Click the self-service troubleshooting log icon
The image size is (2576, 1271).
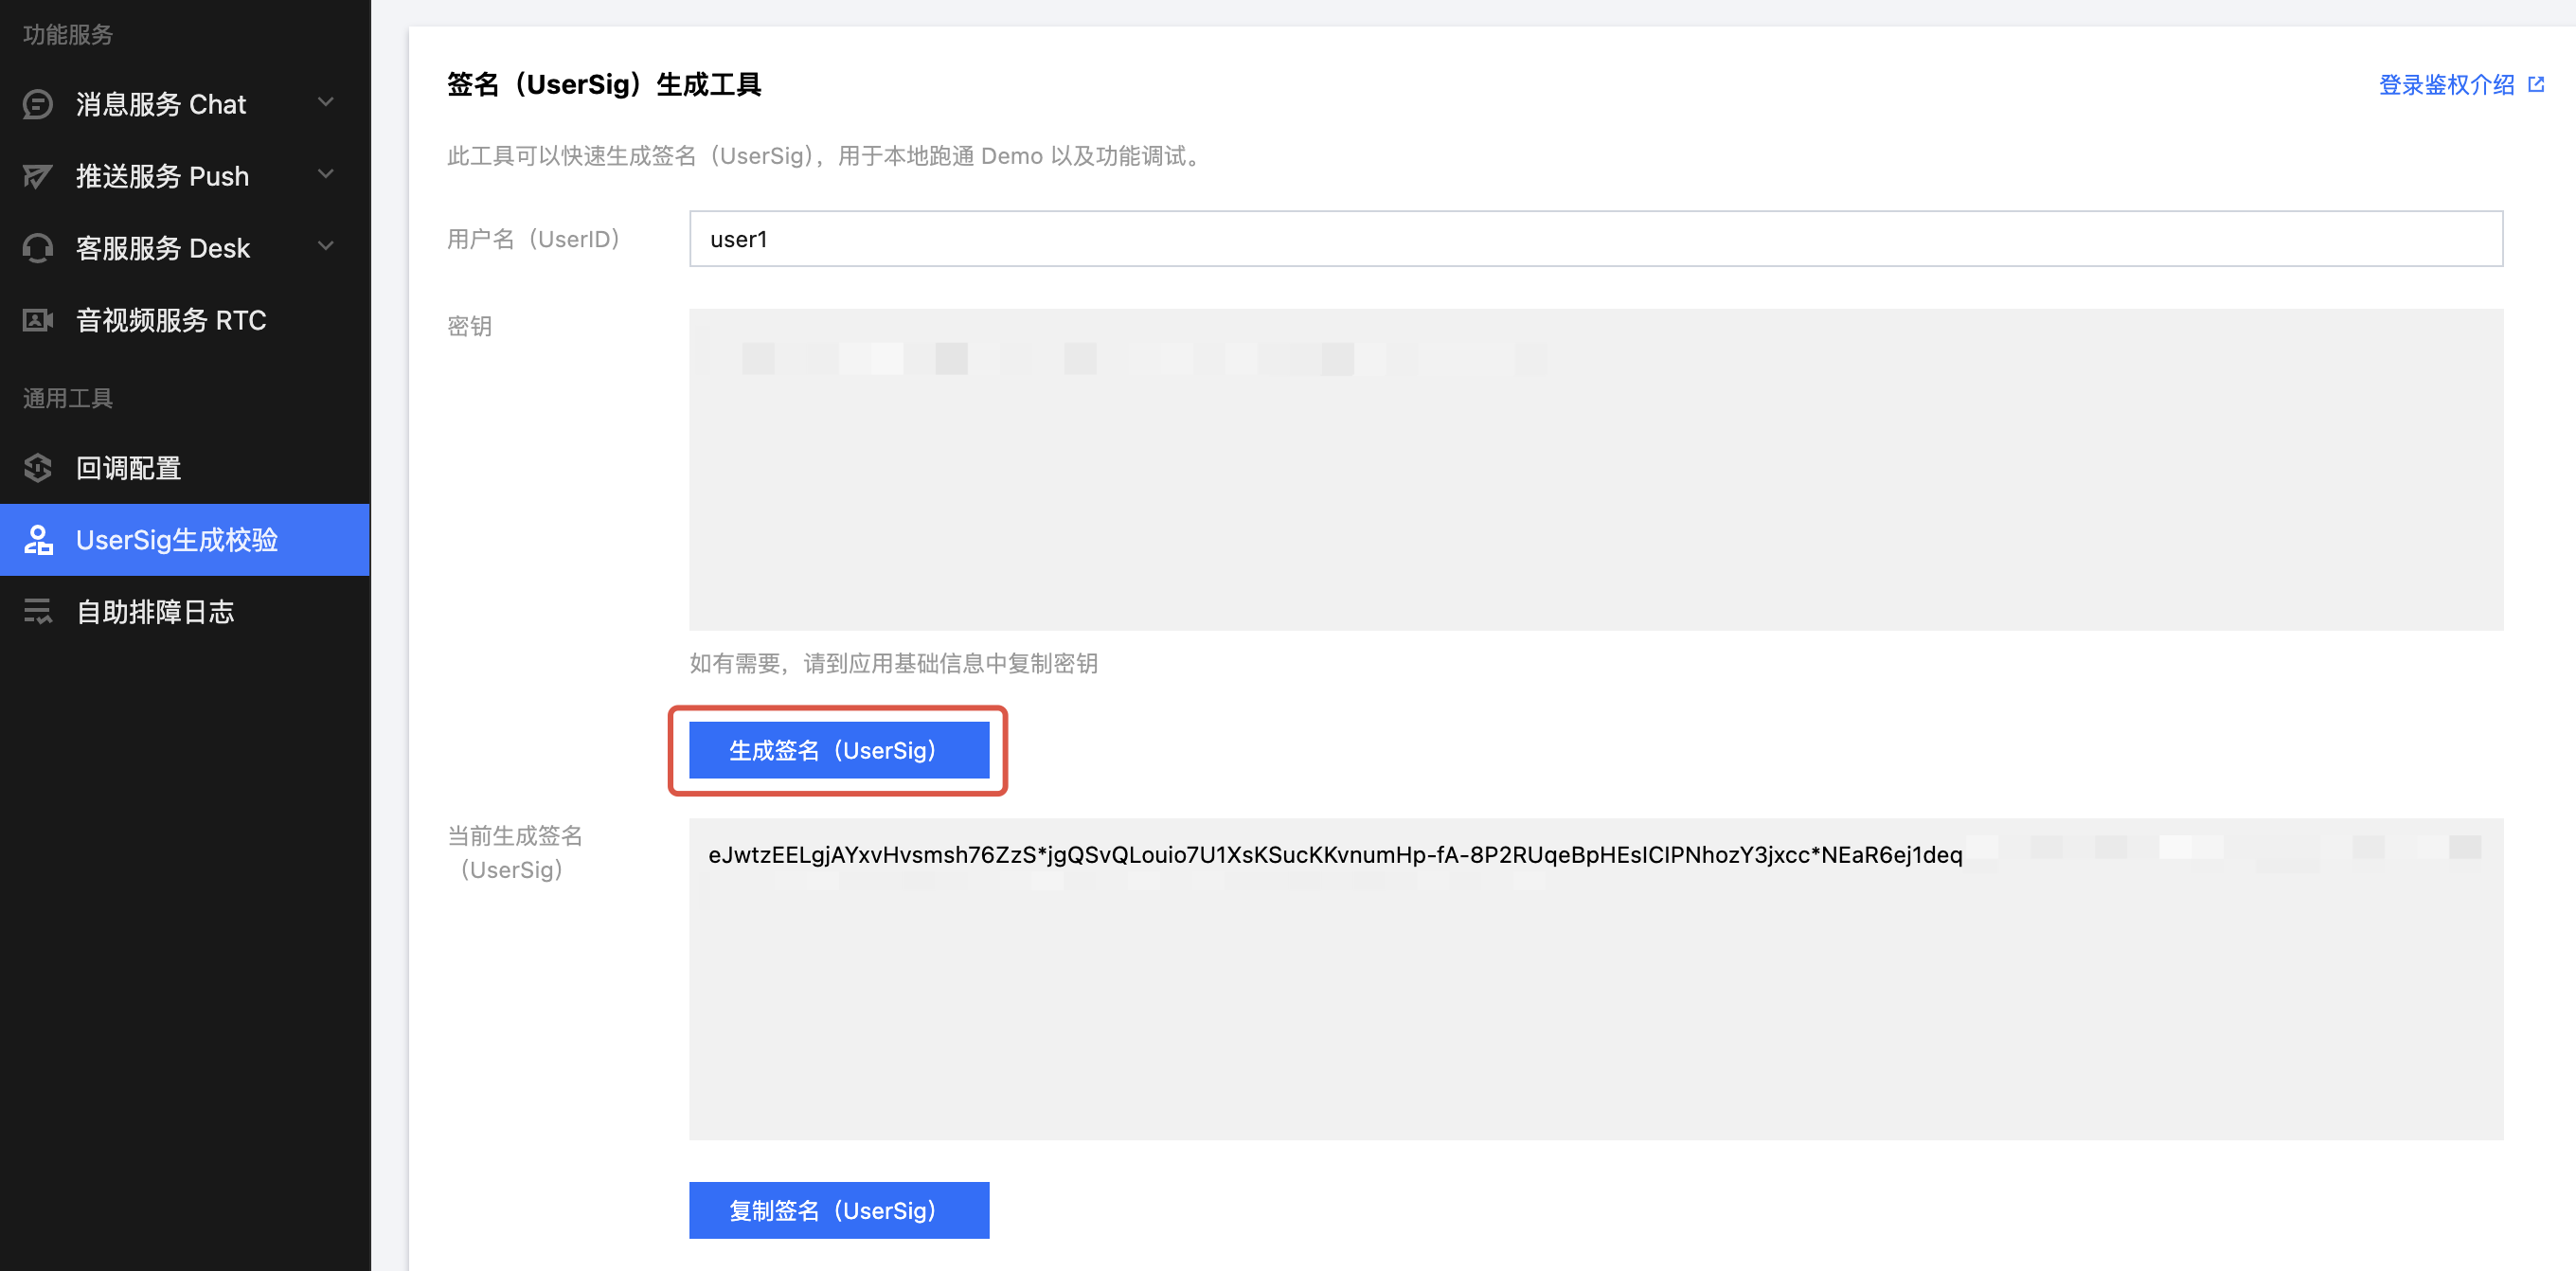point(38,612)
